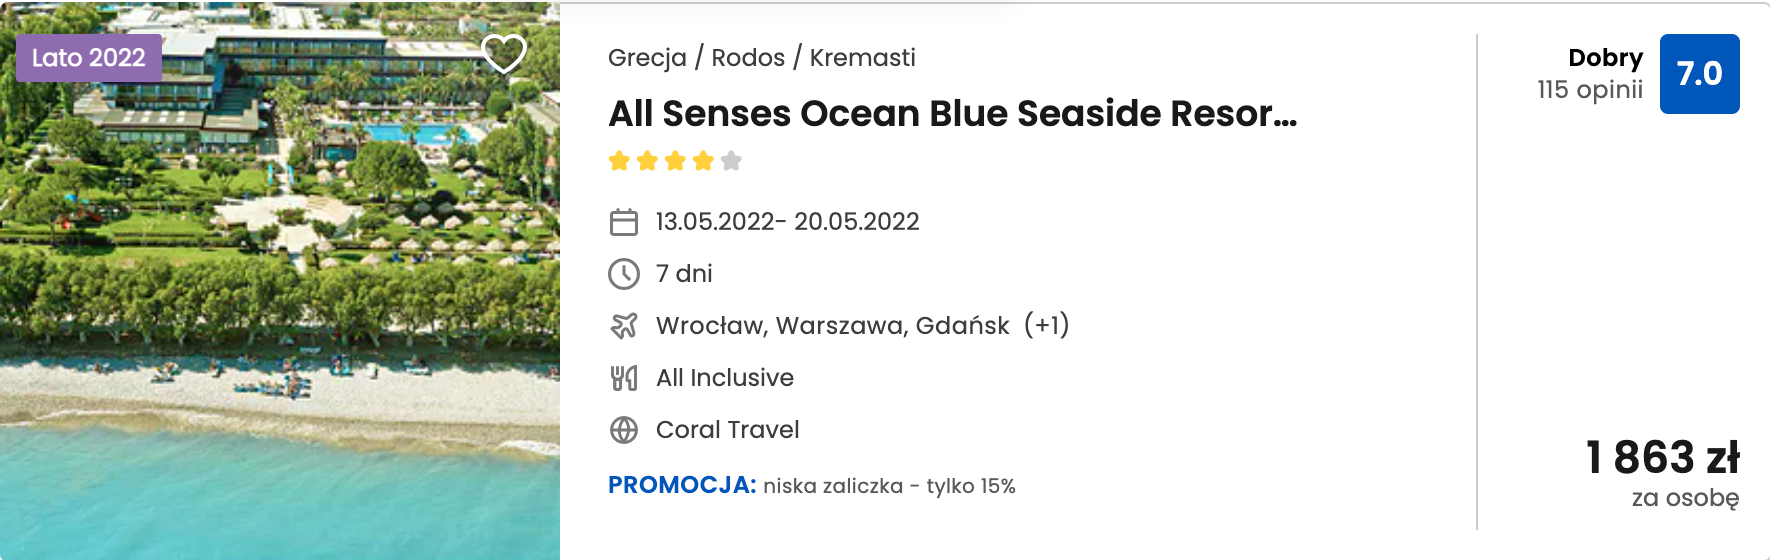Open the 115 opinii reviews link
Viewport: 1770px width, 560px height.
pos(1590,90)
